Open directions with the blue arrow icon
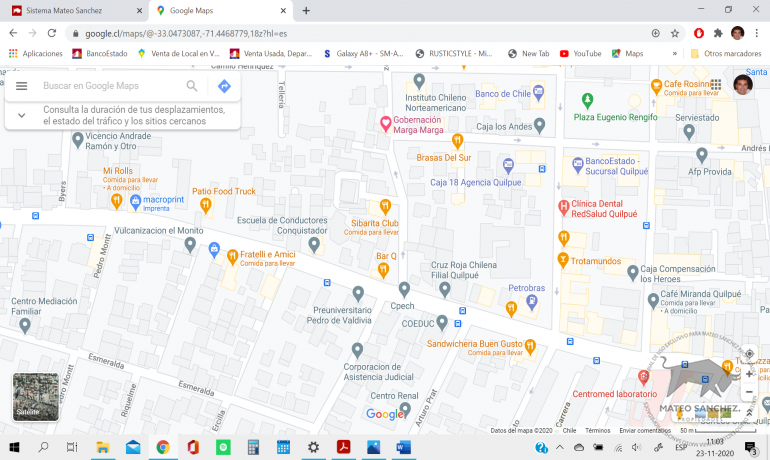 coord(224,86)
